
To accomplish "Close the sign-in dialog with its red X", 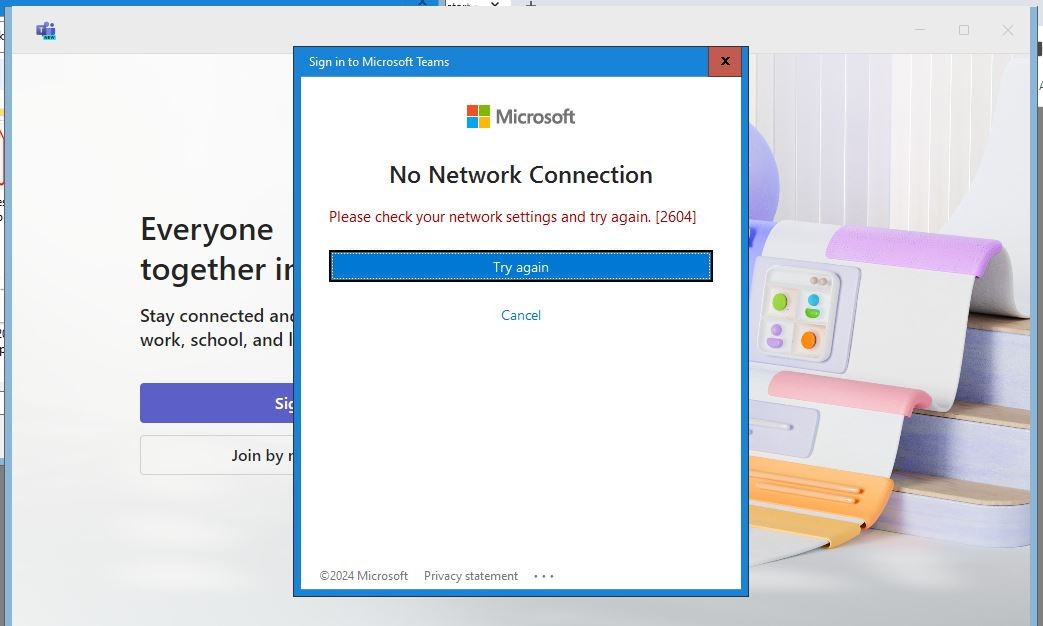I will (x=724, y=61).
